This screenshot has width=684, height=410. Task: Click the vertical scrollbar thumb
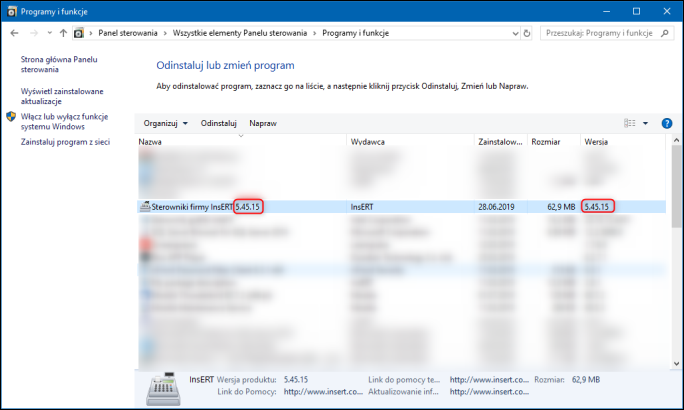click(x=676, y=186)
